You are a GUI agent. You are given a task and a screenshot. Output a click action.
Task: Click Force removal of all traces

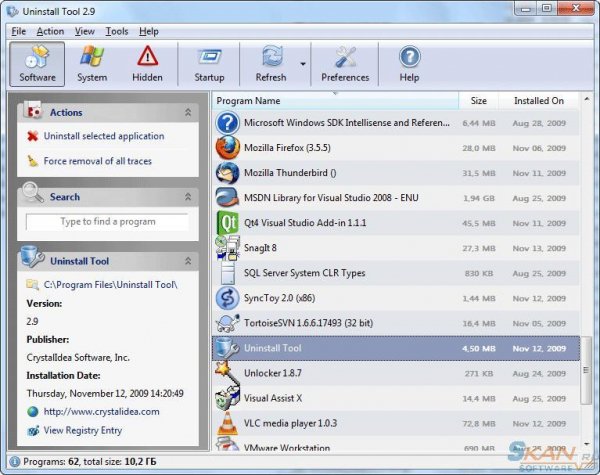point(98,161)
